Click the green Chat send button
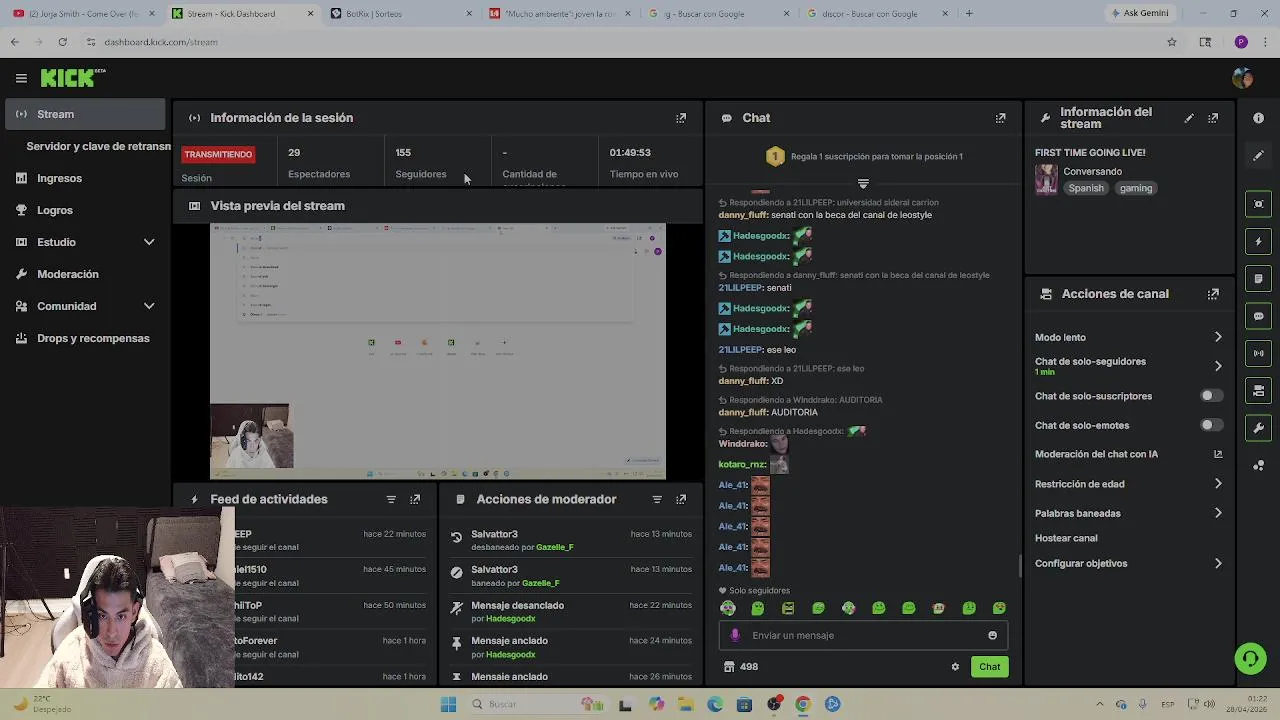 point(989,667)
